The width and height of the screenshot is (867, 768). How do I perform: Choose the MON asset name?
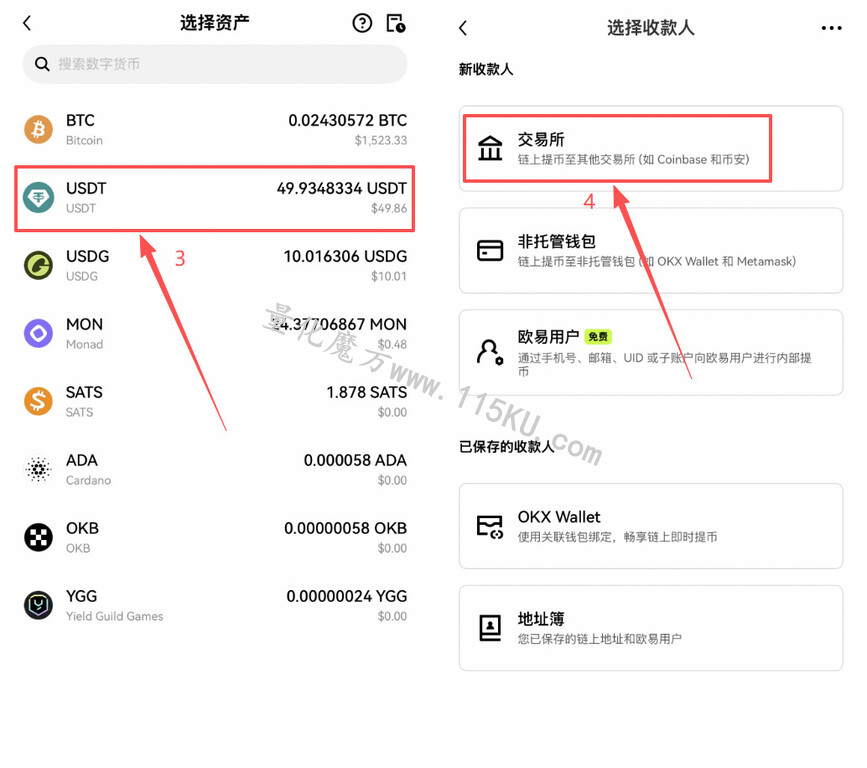[84, 325]
